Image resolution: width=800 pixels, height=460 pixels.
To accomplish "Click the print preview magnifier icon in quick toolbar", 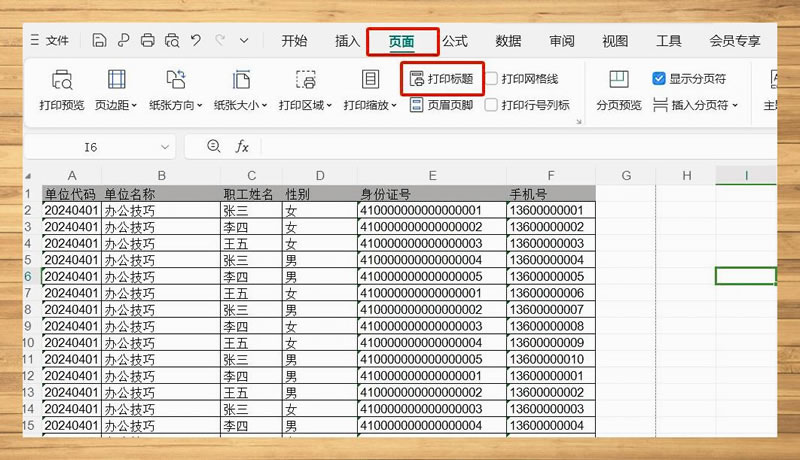I will coord(172,40).
